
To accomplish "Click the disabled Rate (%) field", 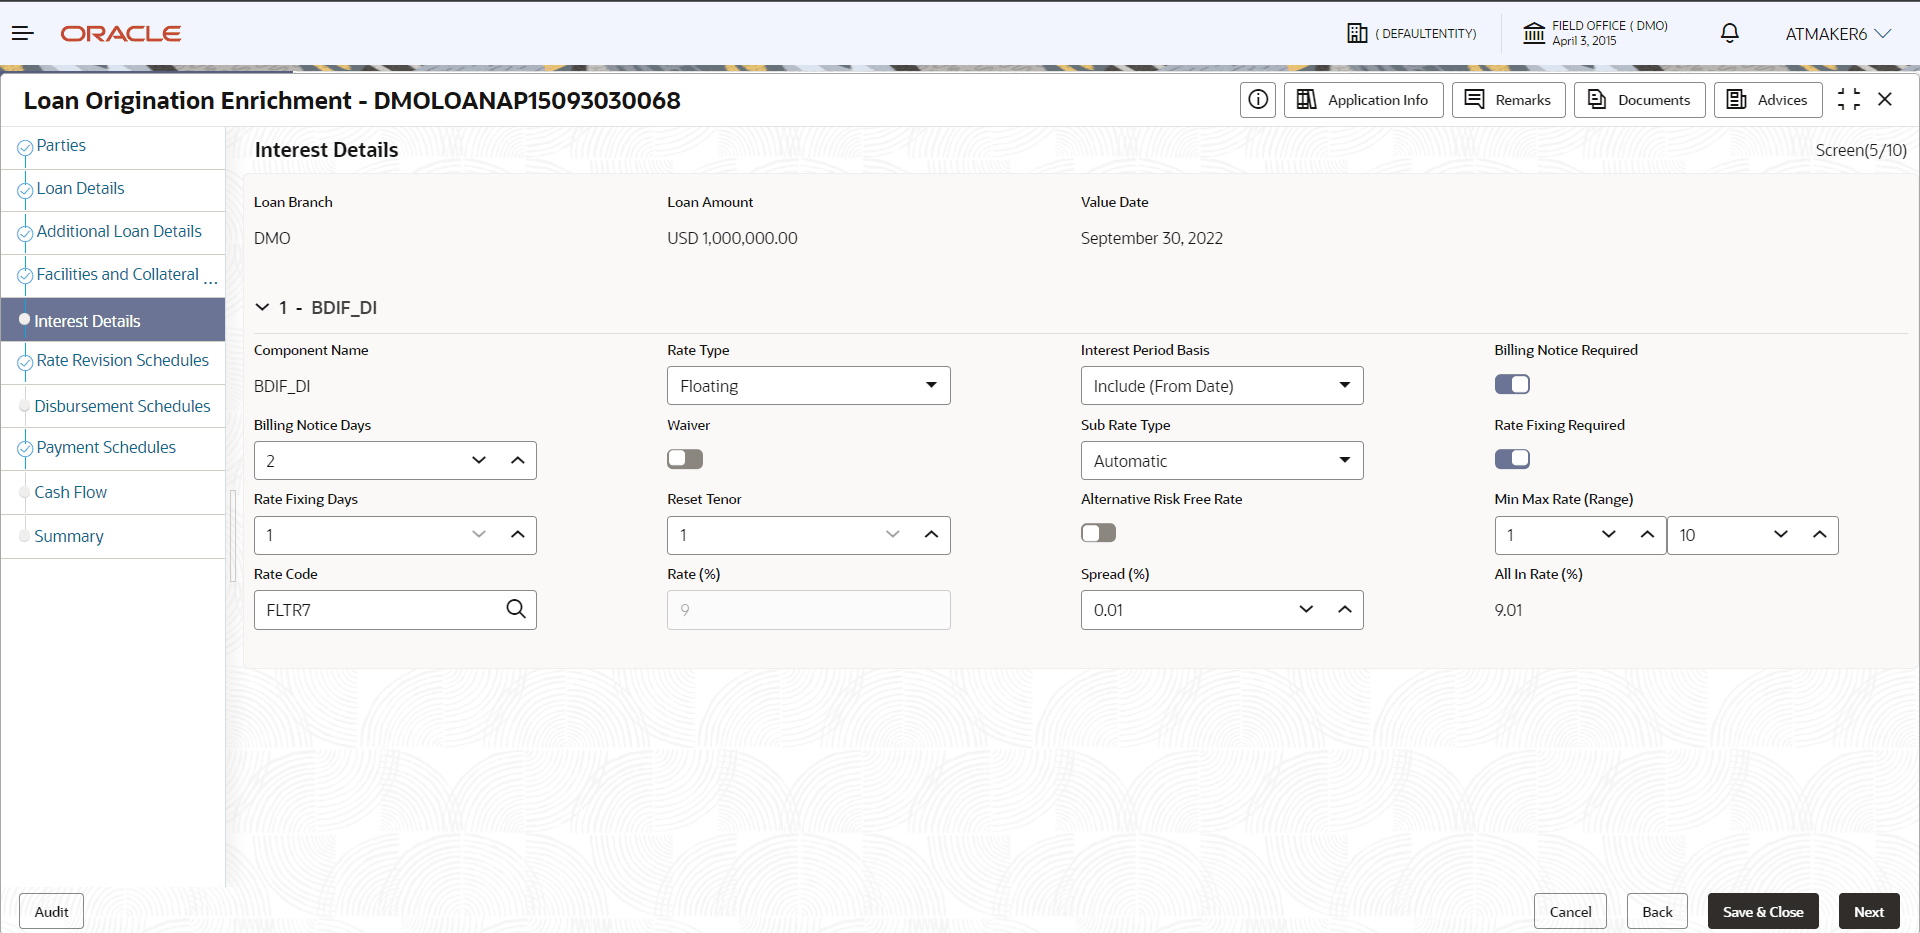I will tap(808, 610).
